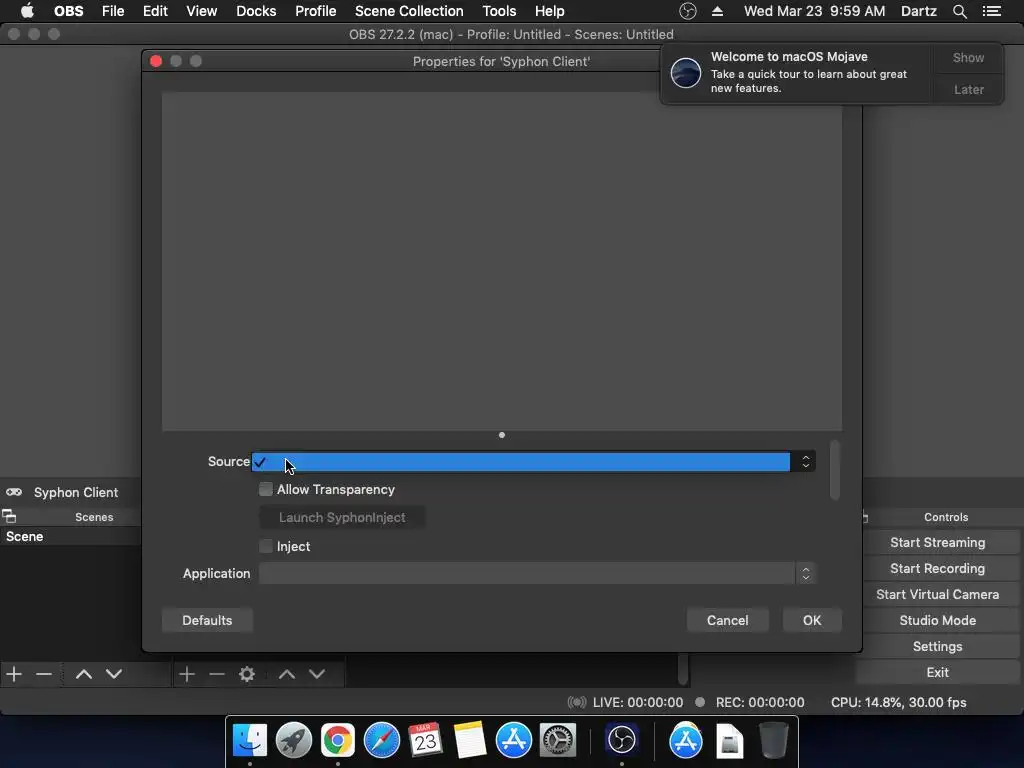Move source up with arrow icon
The height and width of the screenshot is (768, 1024).
(287, 673)
